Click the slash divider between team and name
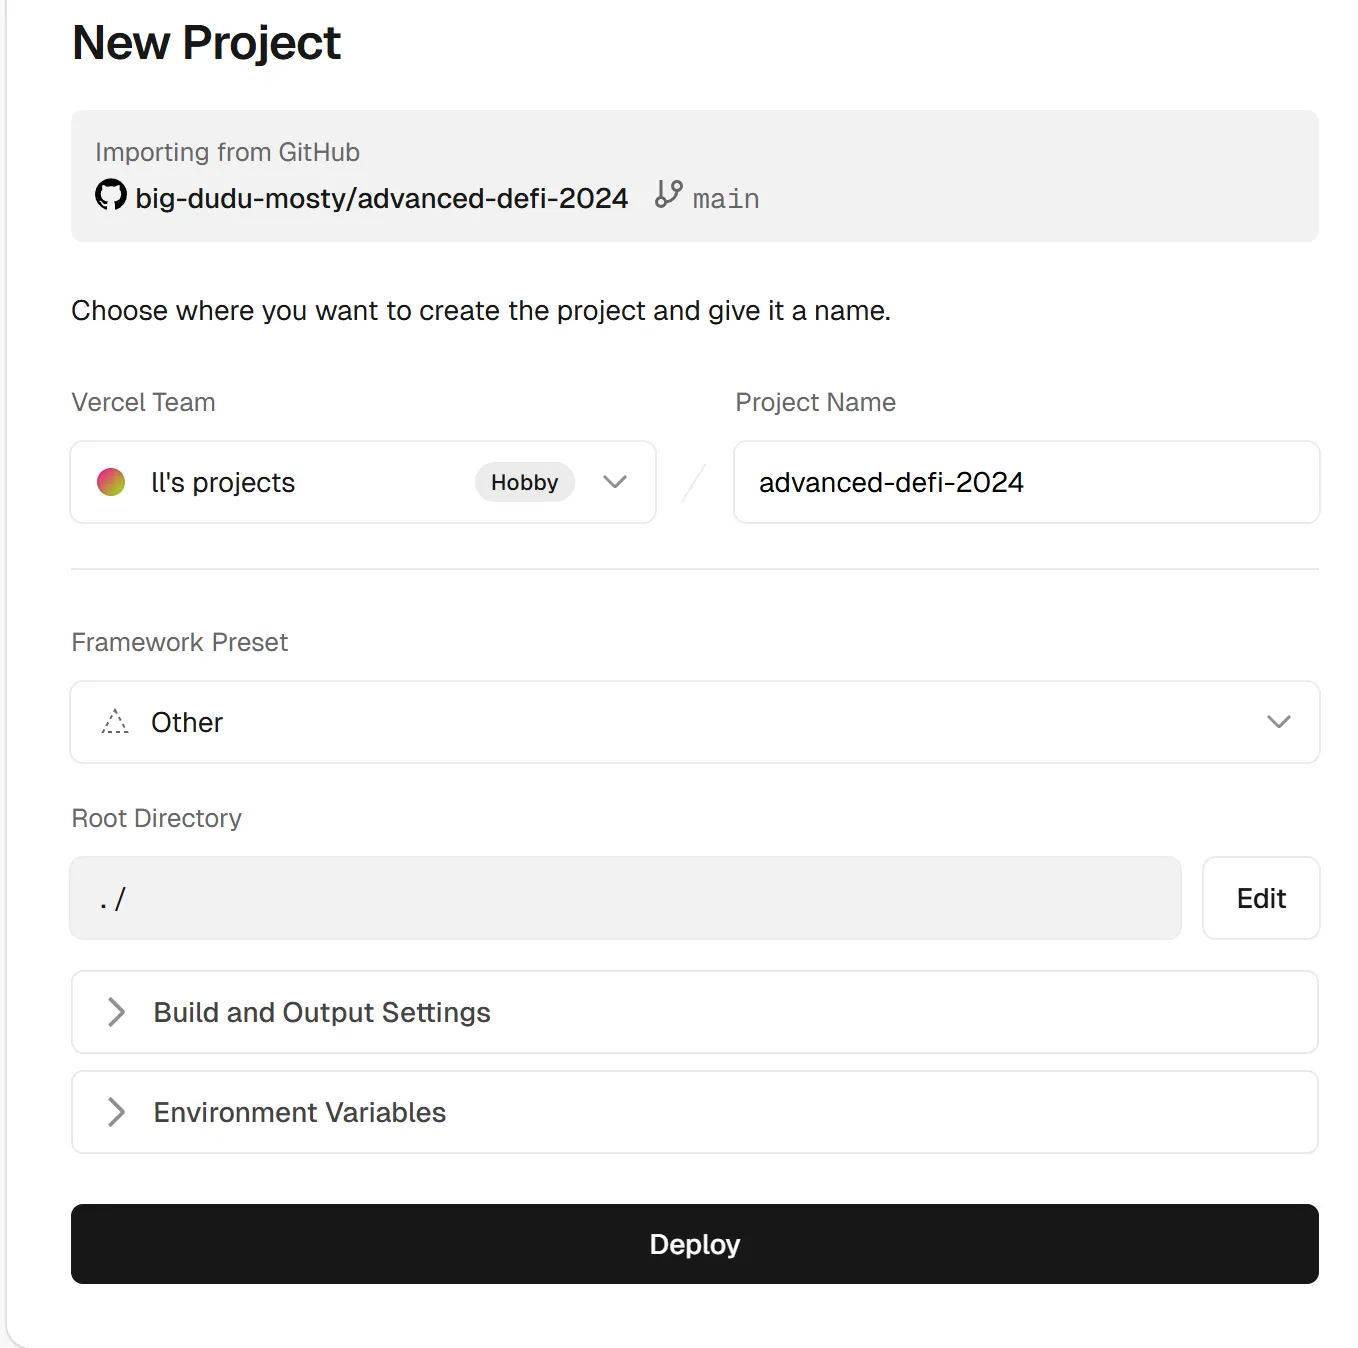The height and width of the screenshot is (1348, 1358). point(694,482)
